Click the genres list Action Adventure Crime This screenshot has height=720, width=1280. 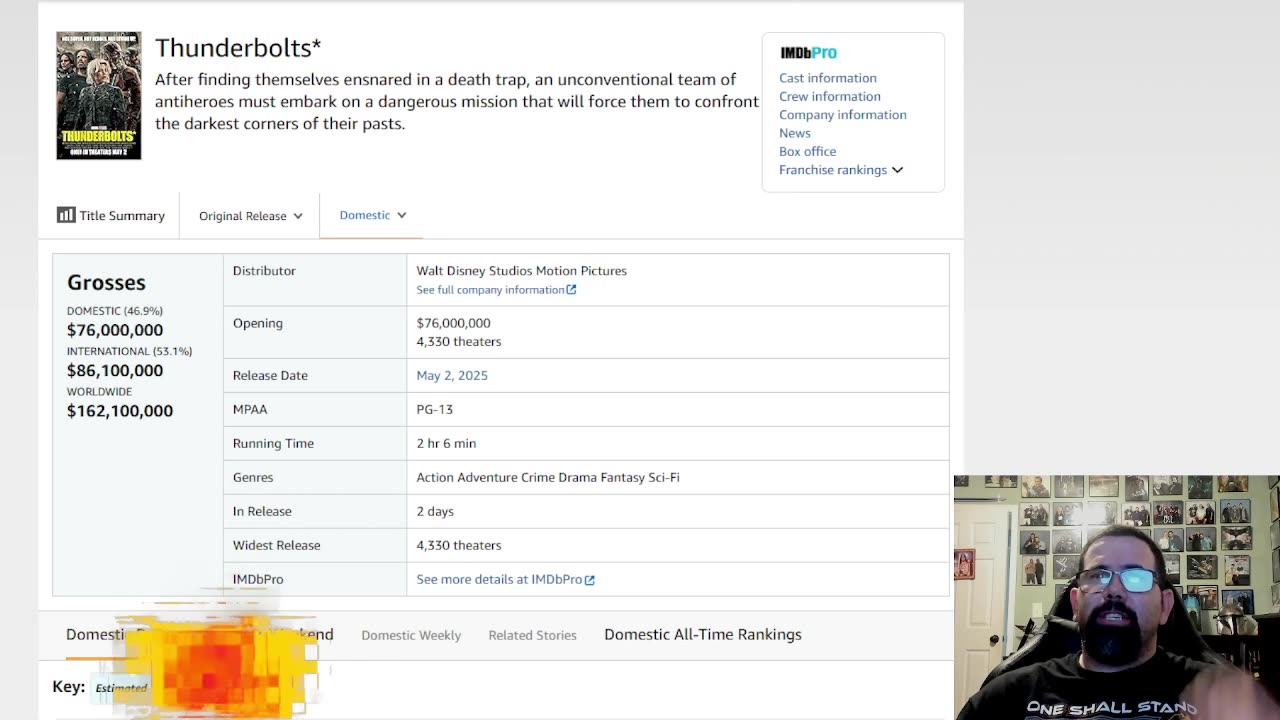point(548,477)
